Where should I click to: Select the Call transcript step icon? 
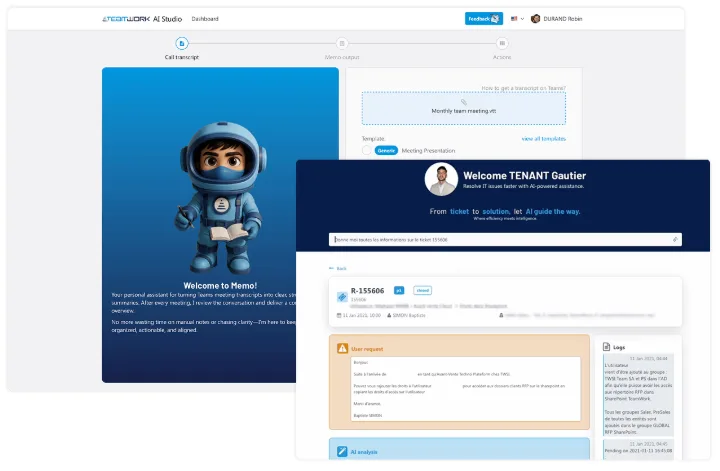coord(182,44)
